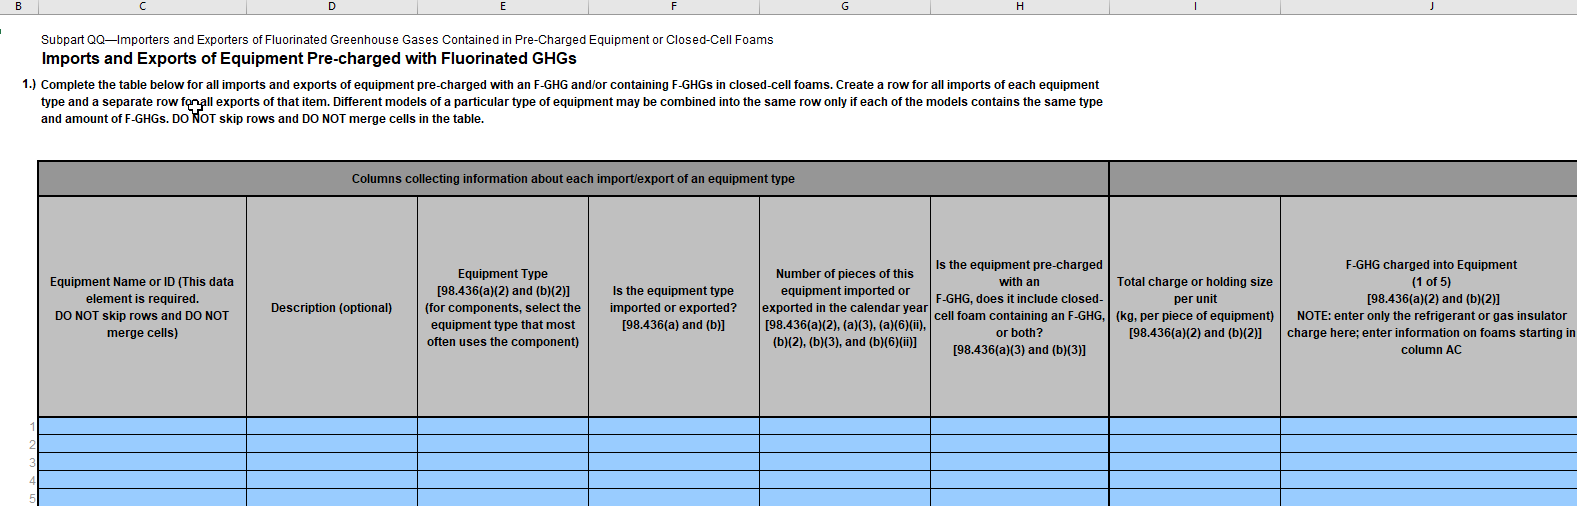Select column B header

18,6
